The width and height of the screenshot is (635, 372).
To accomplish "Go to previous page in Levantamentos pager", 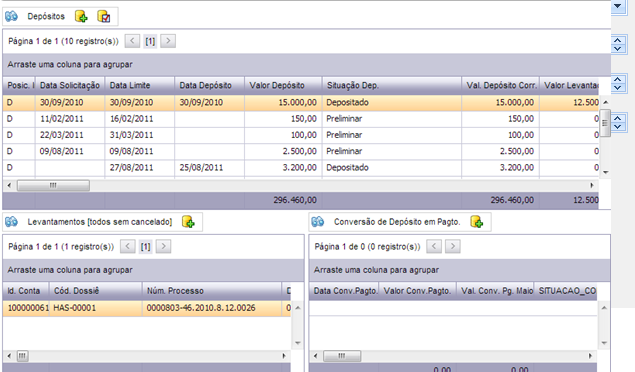I will tap(128, 246).
